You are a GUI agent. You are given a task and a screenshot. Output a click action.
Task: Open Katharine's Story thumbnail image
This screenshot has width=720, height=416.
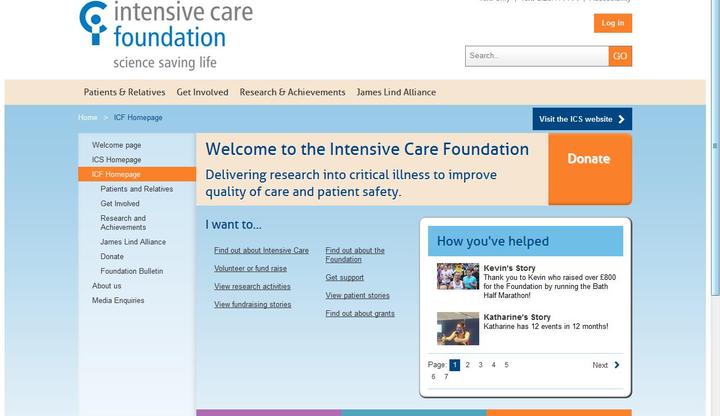[x=457, y=328]
